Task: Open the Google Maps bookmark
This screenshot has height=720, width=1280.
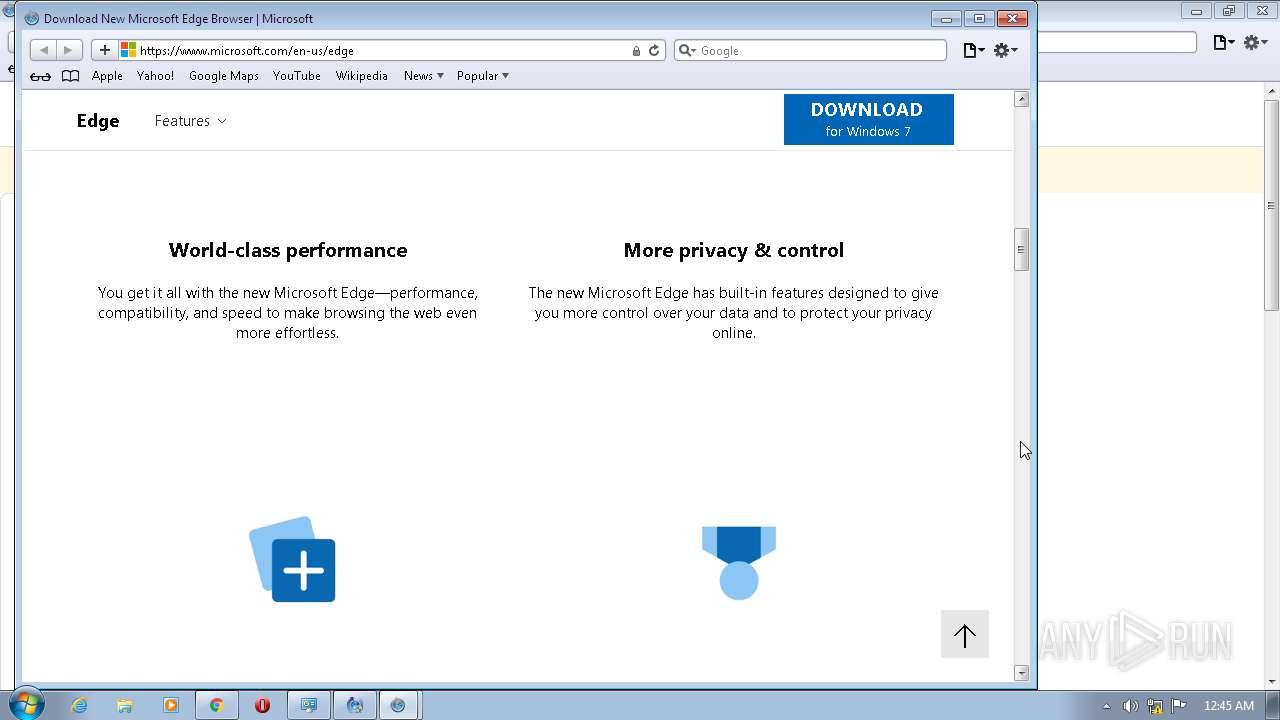Action: pos(224,76)
